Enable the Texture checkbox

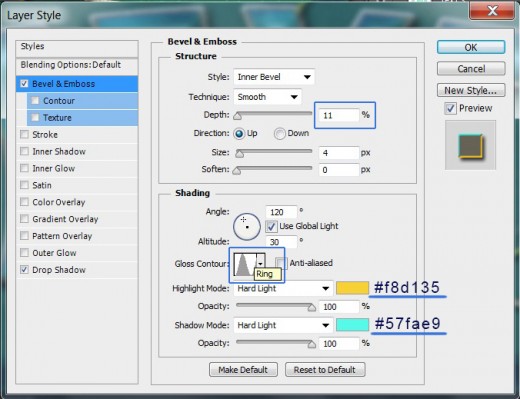coord(35,117)
